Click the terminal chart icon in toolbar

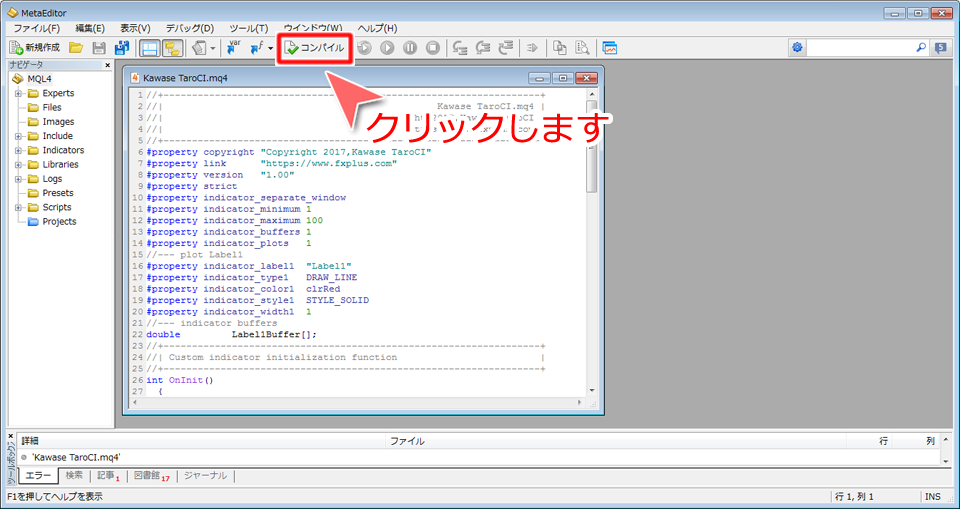(609, 47)
